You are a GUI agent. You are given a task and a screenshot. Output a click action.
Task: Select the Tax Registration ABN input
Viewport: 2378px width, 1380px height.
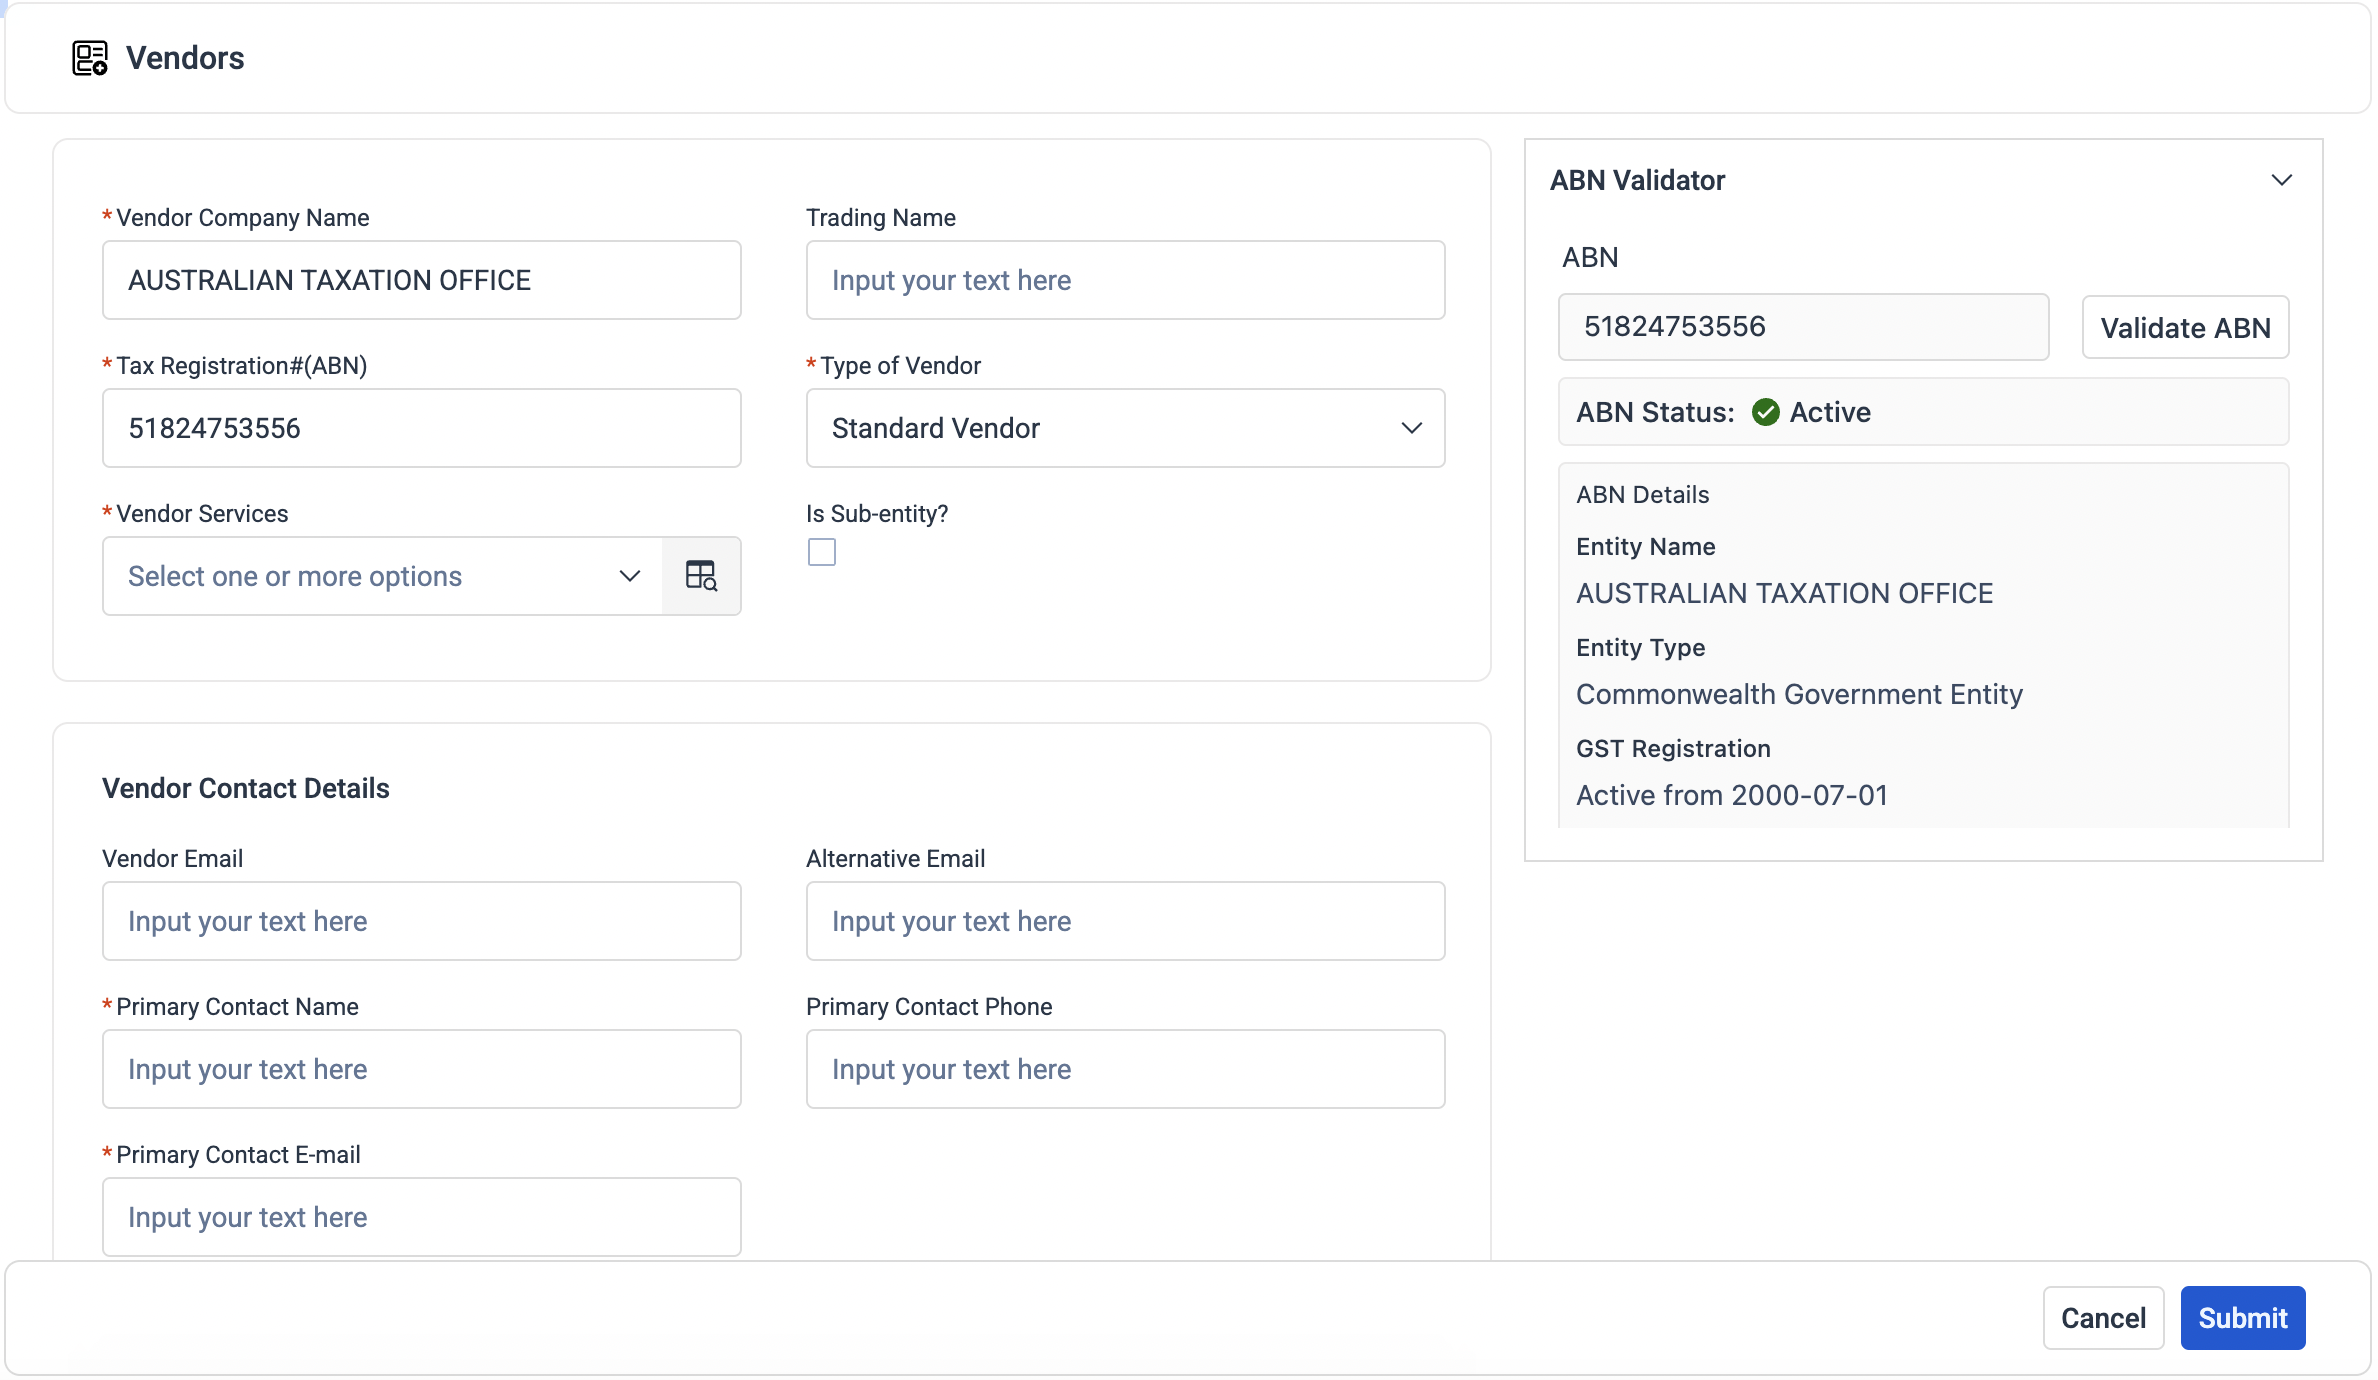click(421, 428)
